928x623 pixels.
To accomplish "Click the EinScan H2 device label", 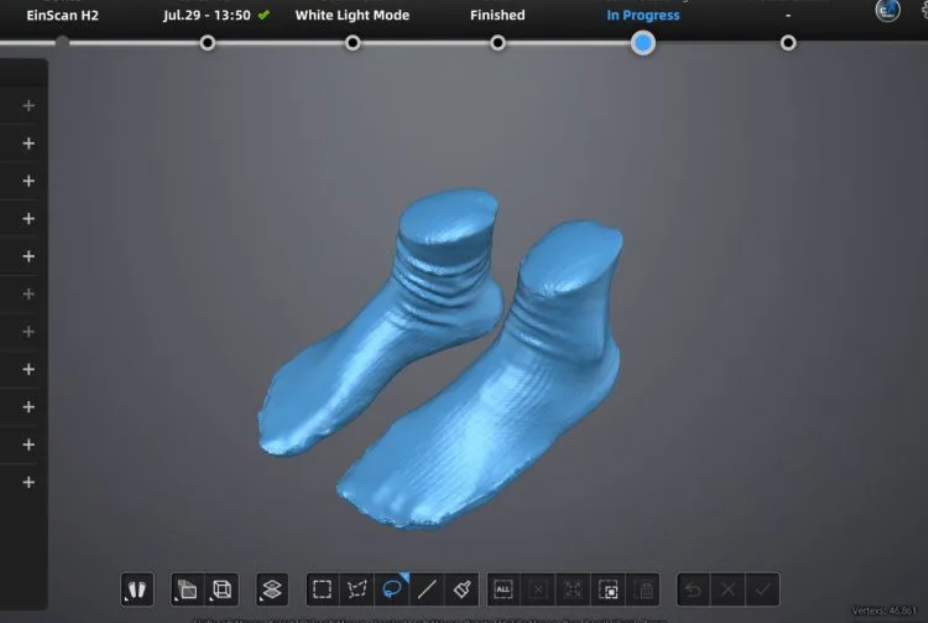I will [63, 15].
